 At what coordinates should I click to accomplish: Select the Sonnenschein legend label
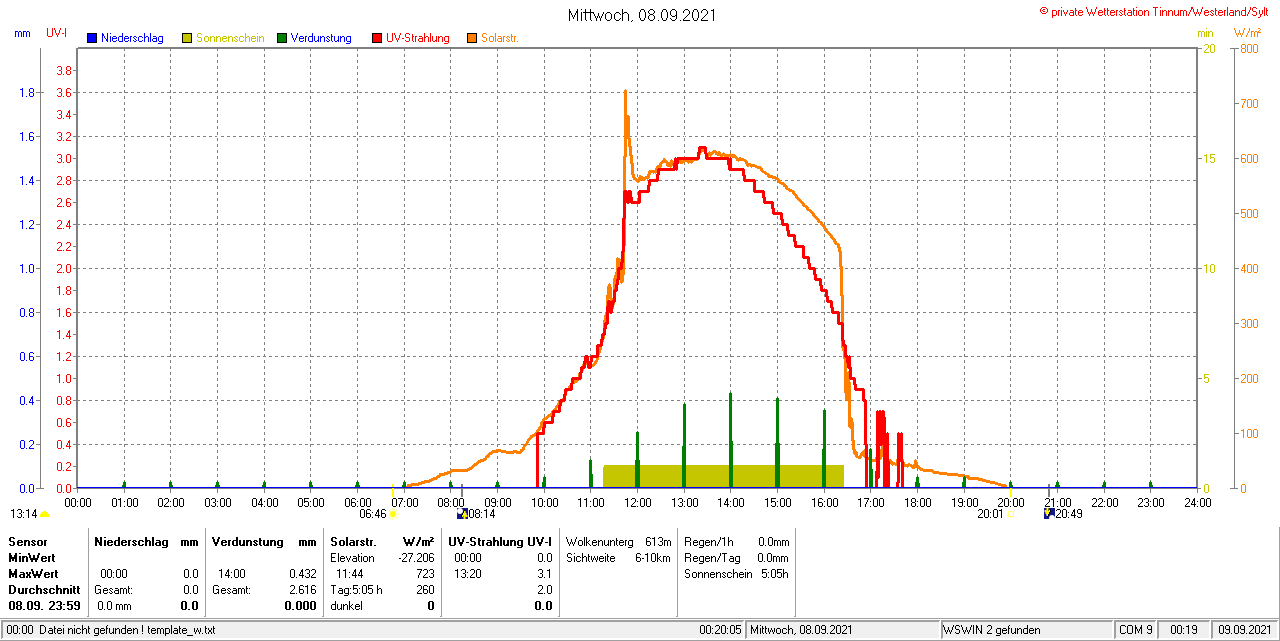[x=230, y=38]
